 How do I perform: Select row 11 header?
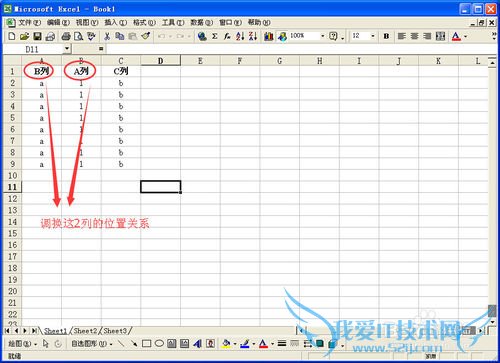coord(12,187)
